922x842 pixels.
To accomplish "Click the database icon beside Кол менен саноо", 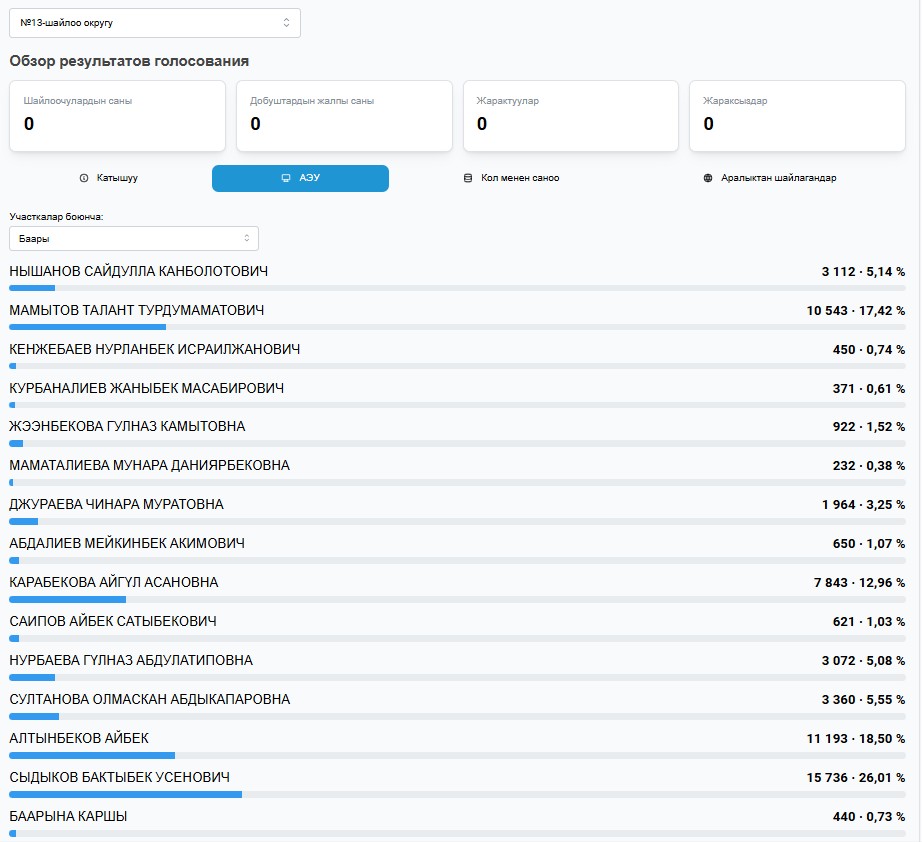I will click(x=467, y=178).
